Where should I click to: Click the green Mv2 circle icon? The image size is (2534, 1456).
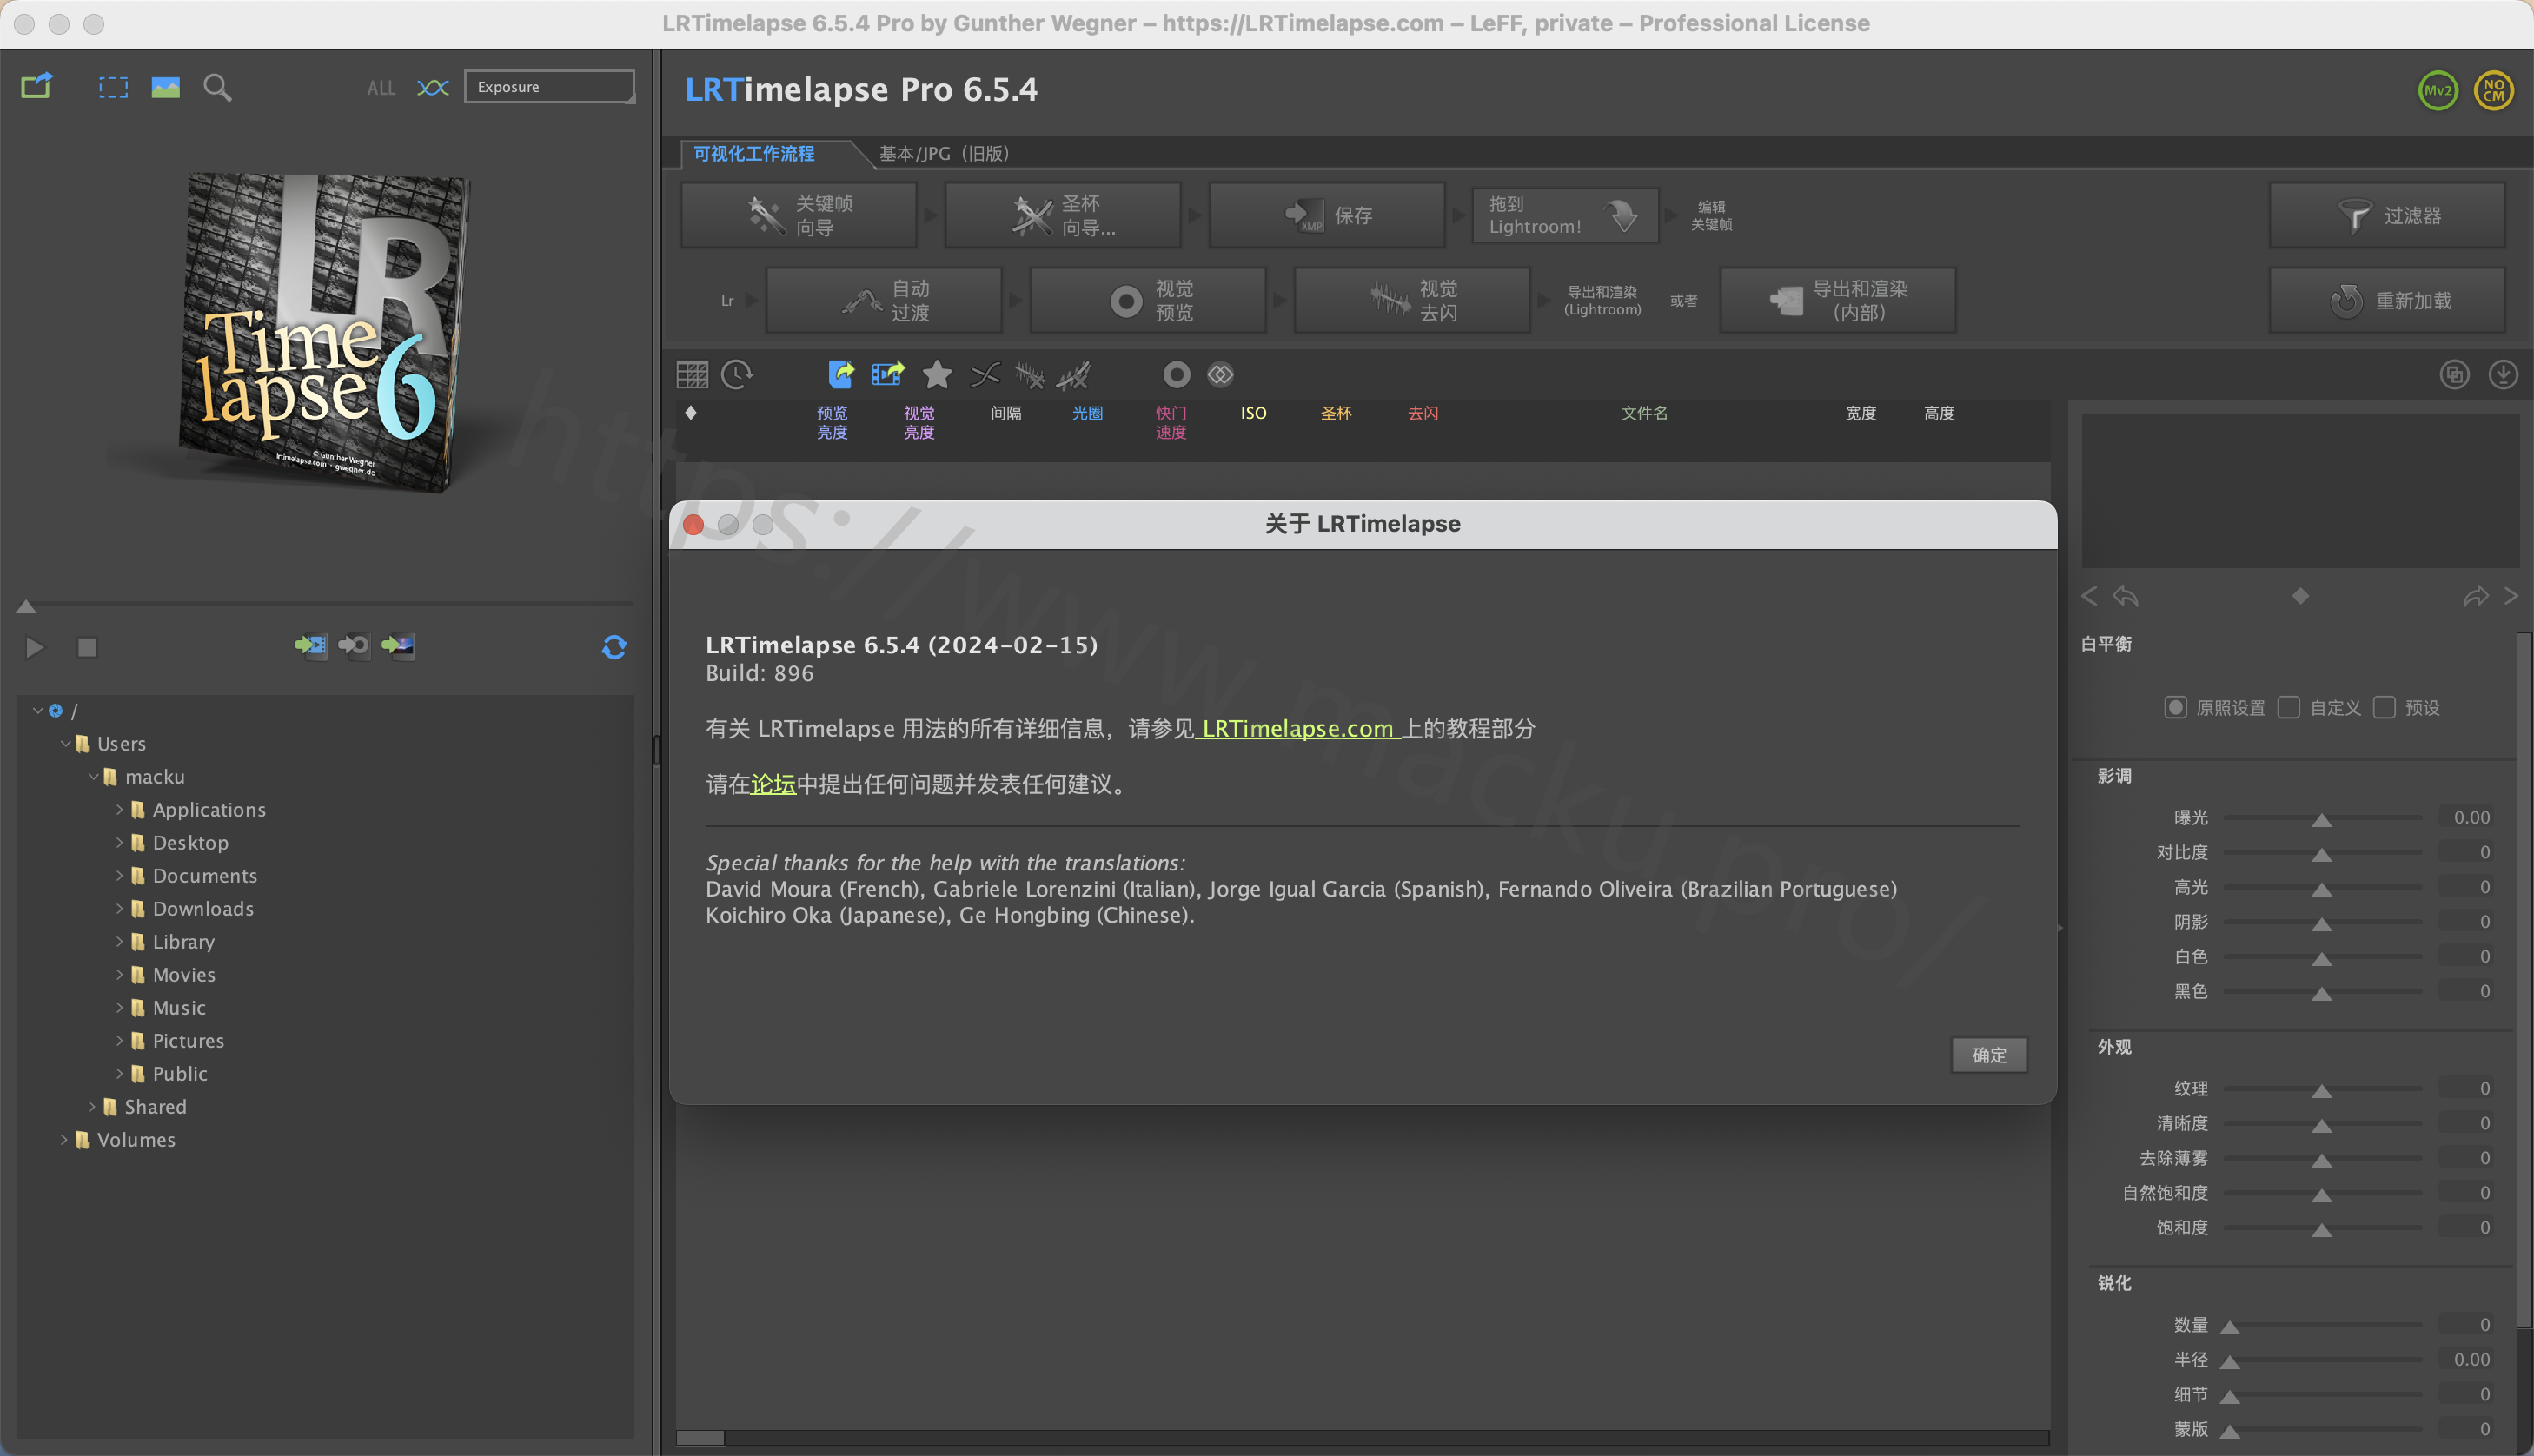pyautogui.click(x=2438, y=90)
